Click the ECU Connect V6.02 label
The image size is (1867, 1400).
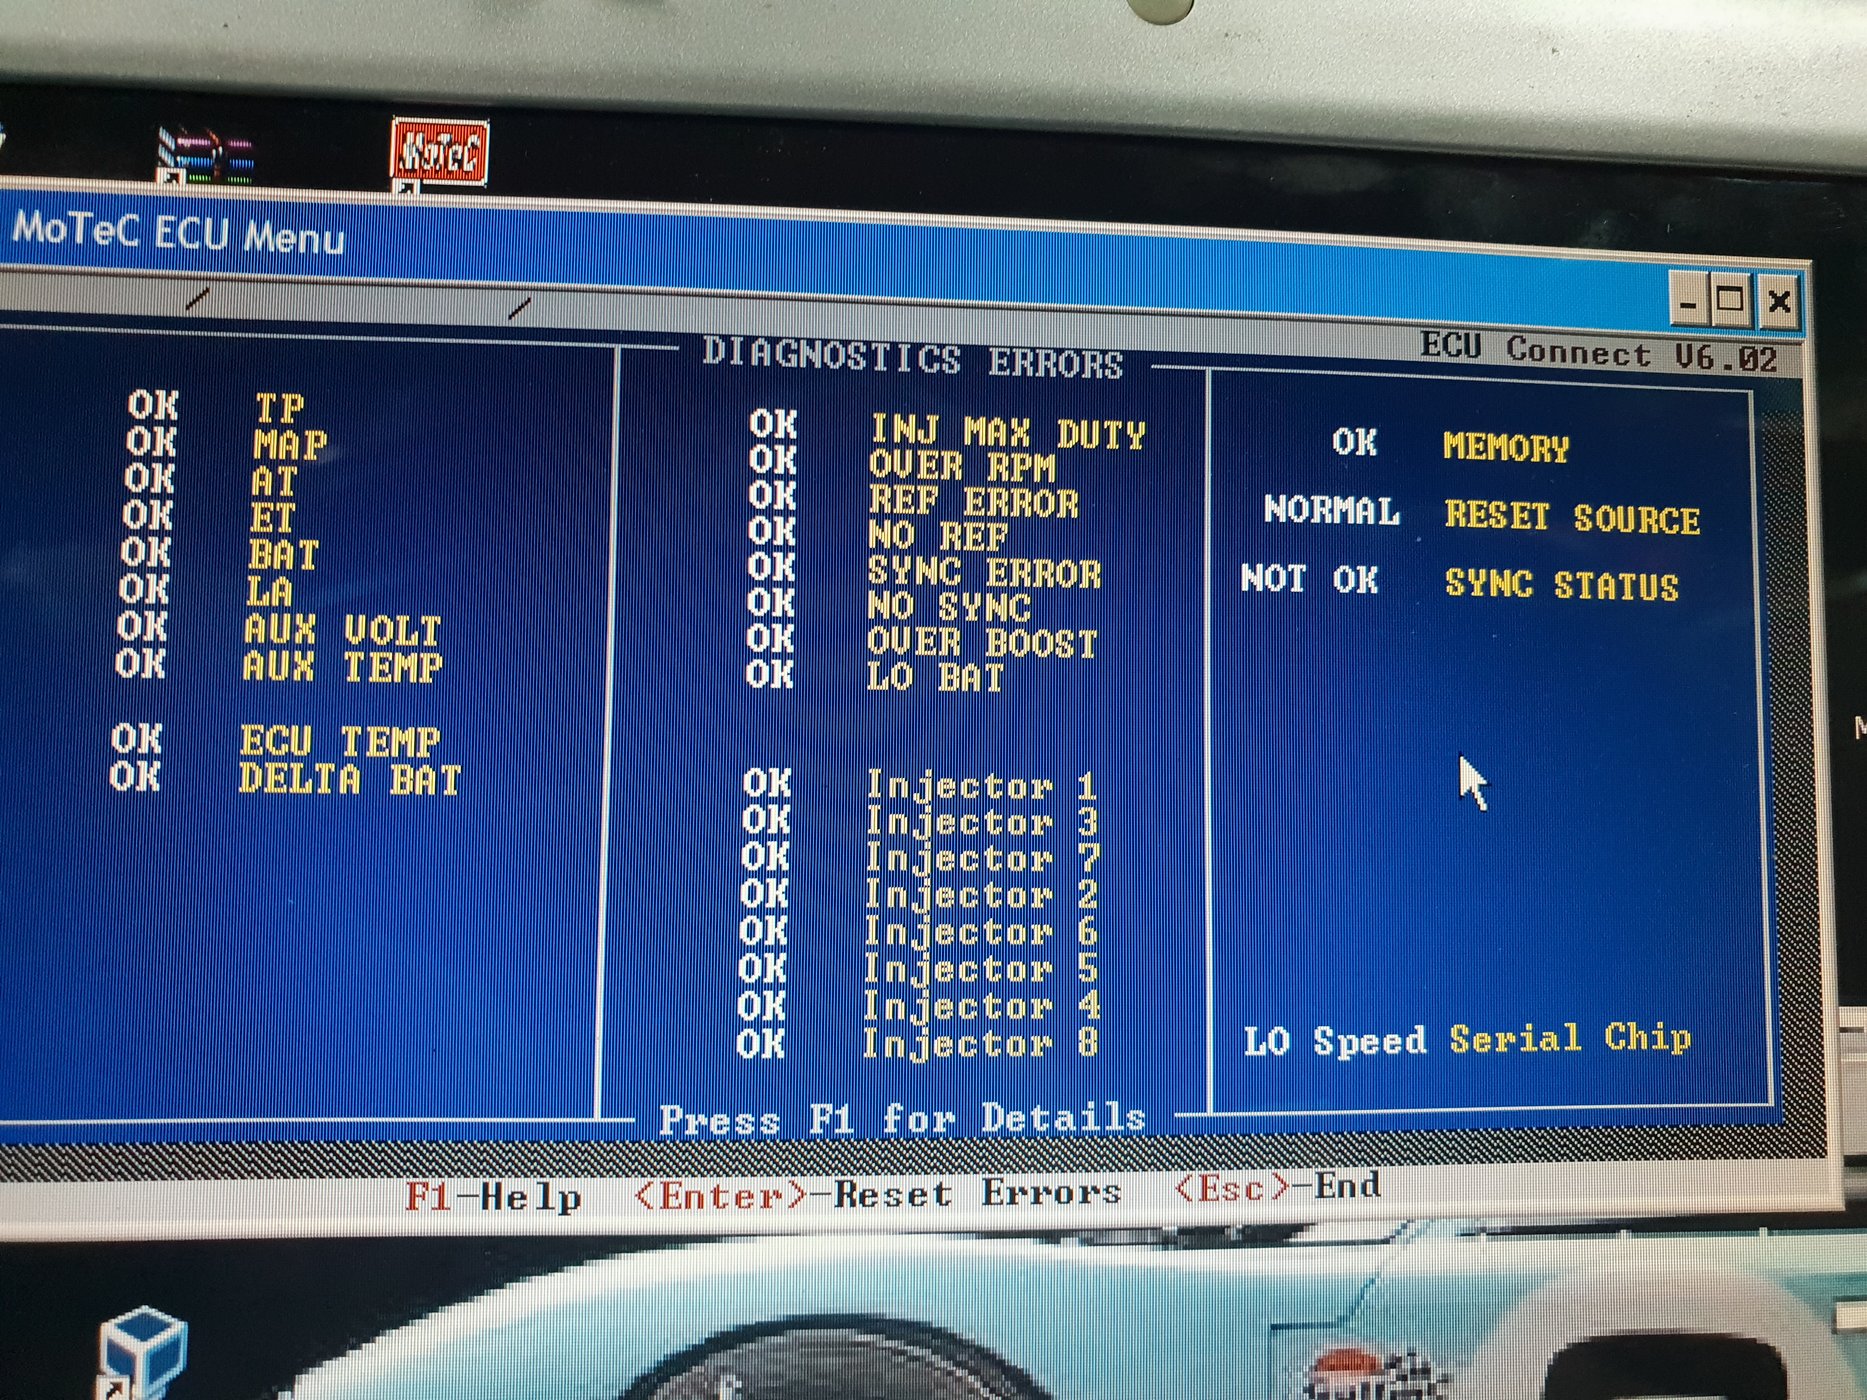point(1598,351)
